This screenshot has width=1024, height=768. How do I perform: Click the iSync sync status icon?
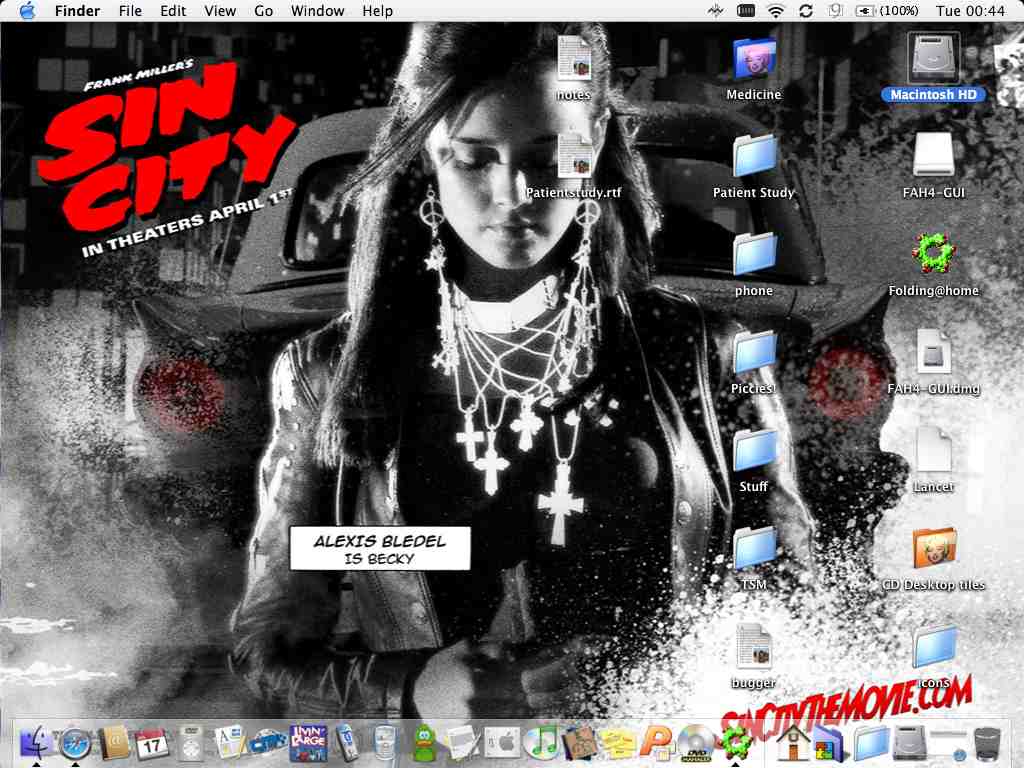click(x=805, y=10)
